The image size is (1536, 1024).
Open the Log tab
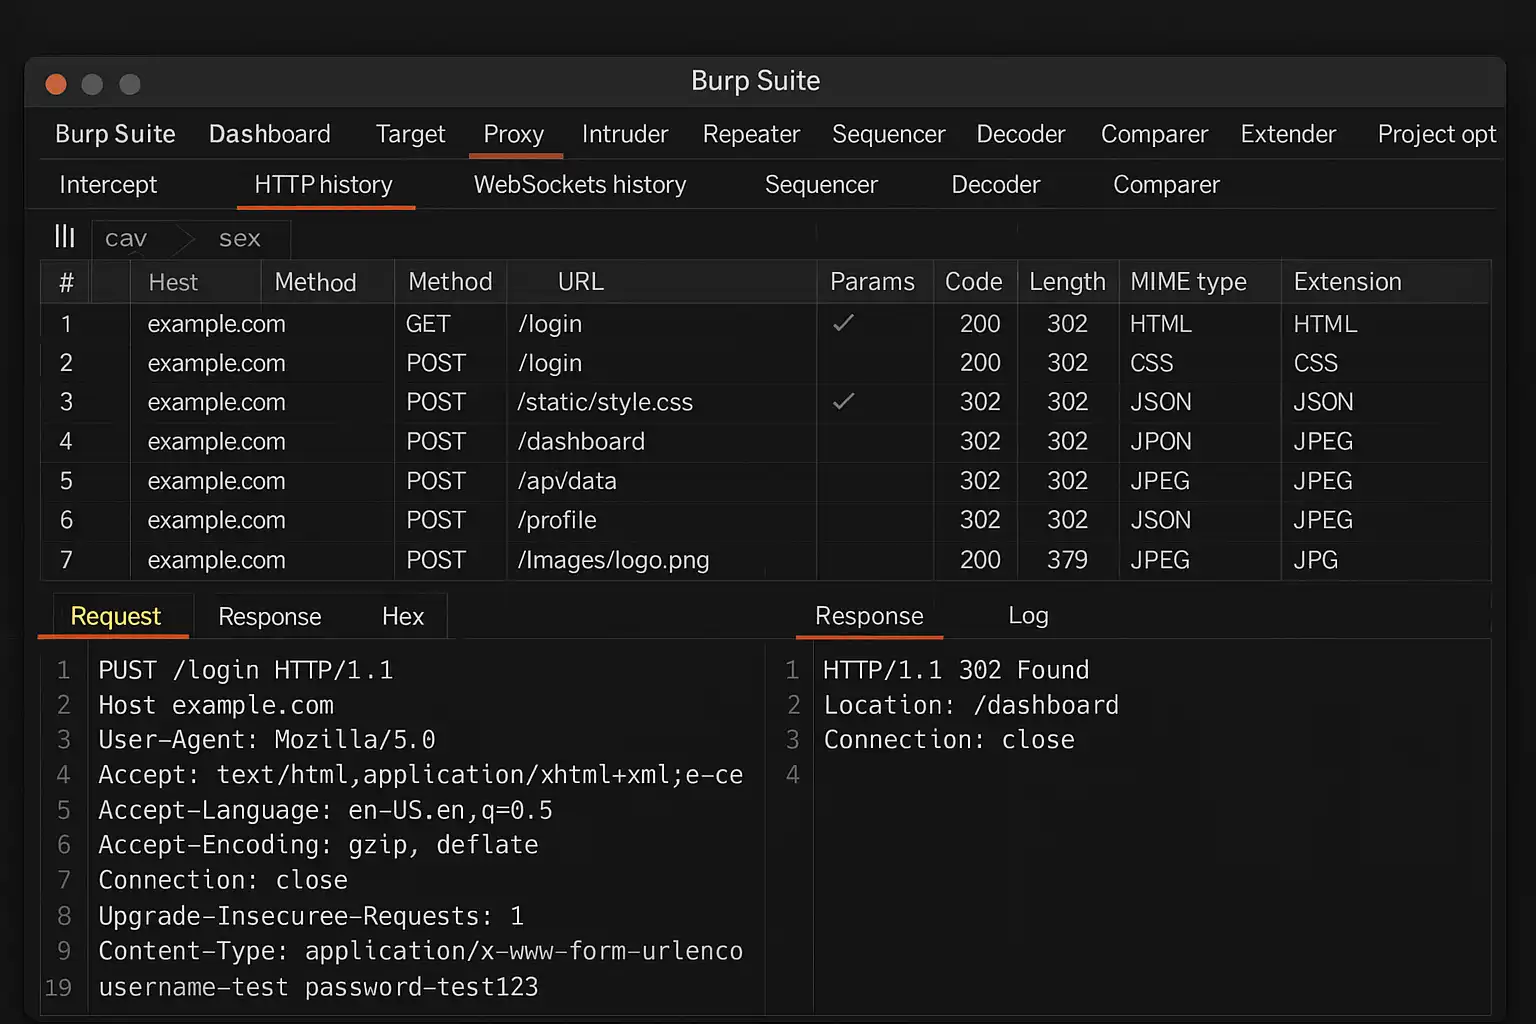click(x=1028, y=615)
